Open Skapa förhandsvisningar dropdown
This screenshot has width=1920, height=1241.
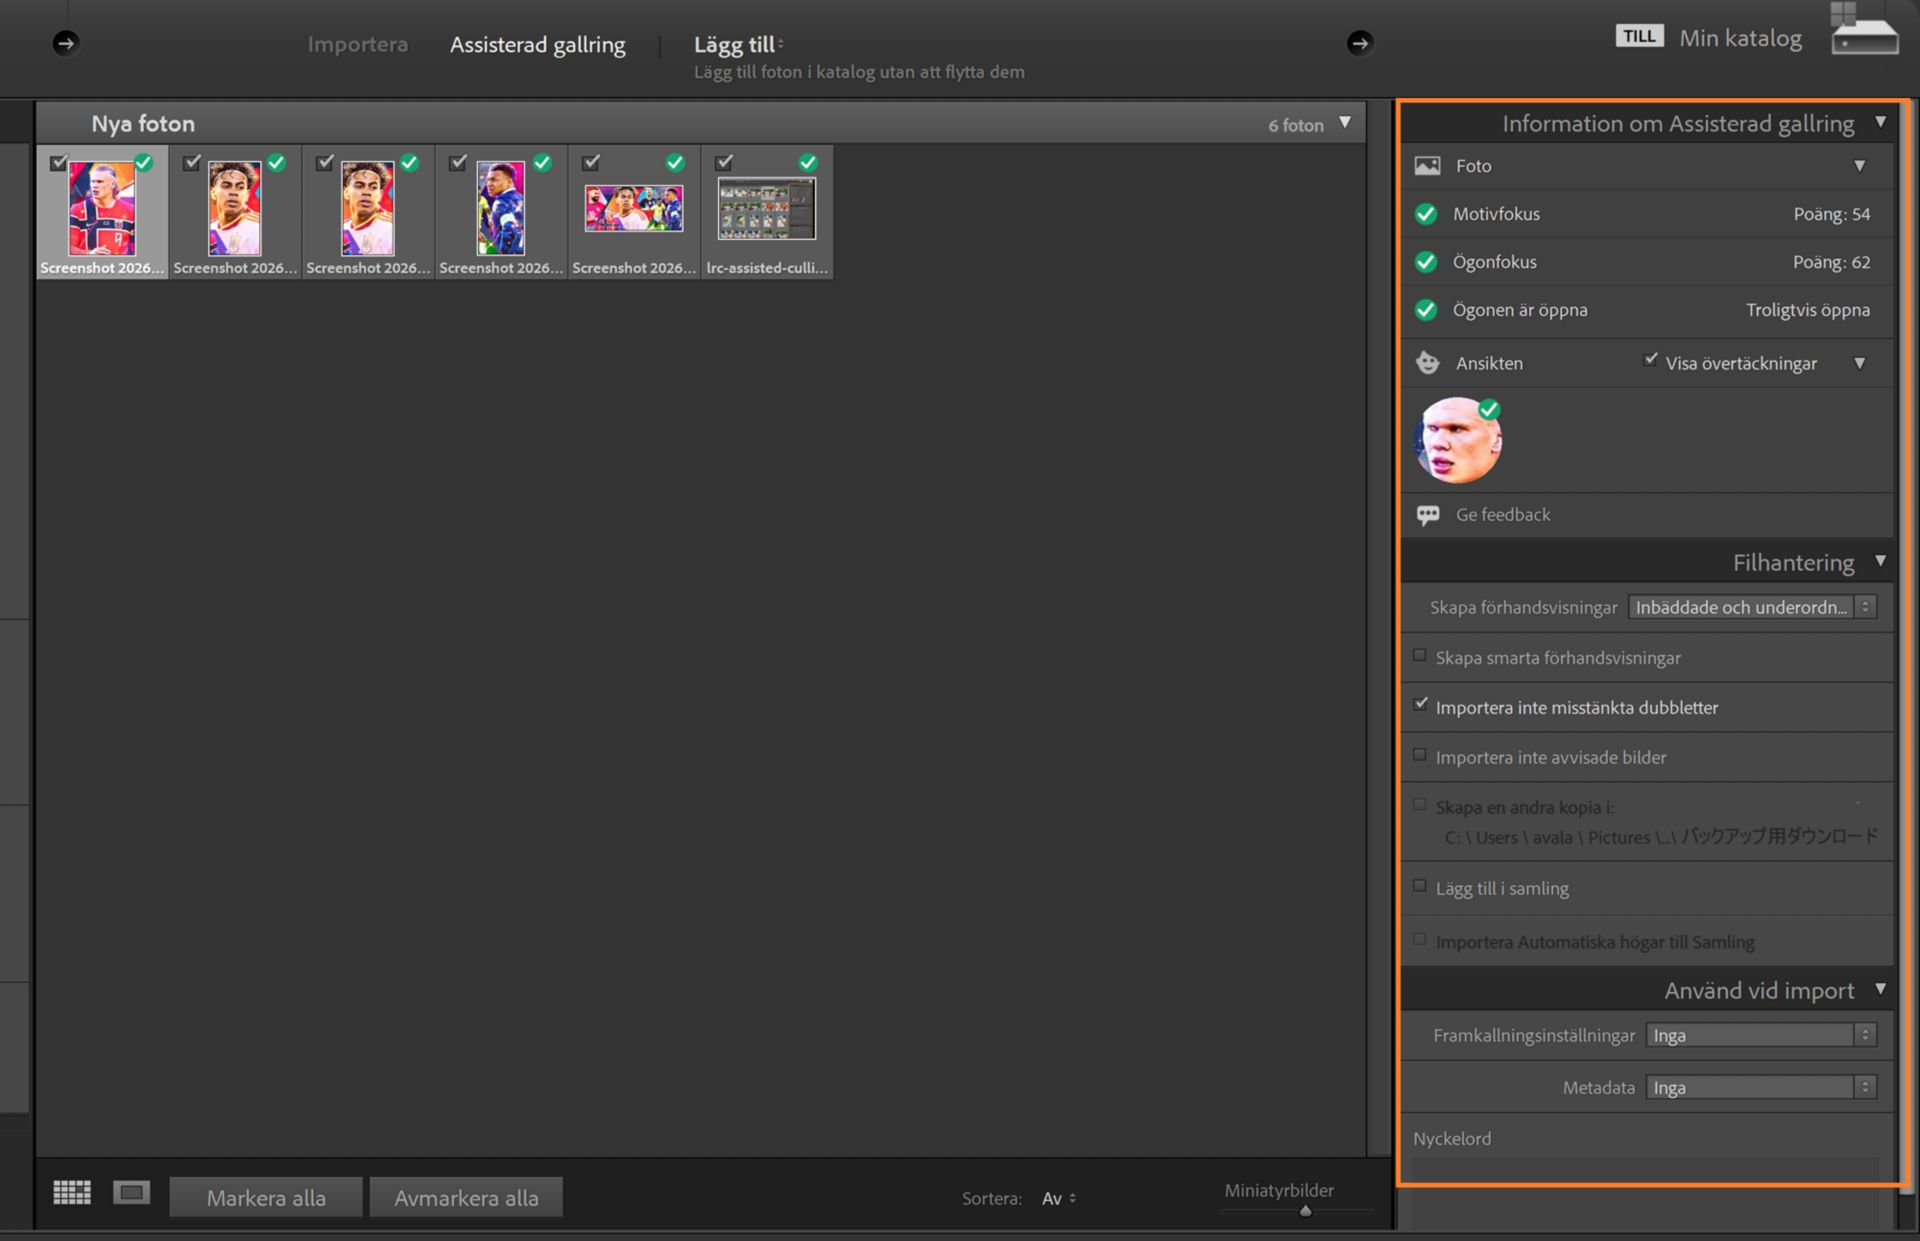tap(1752, 607)
